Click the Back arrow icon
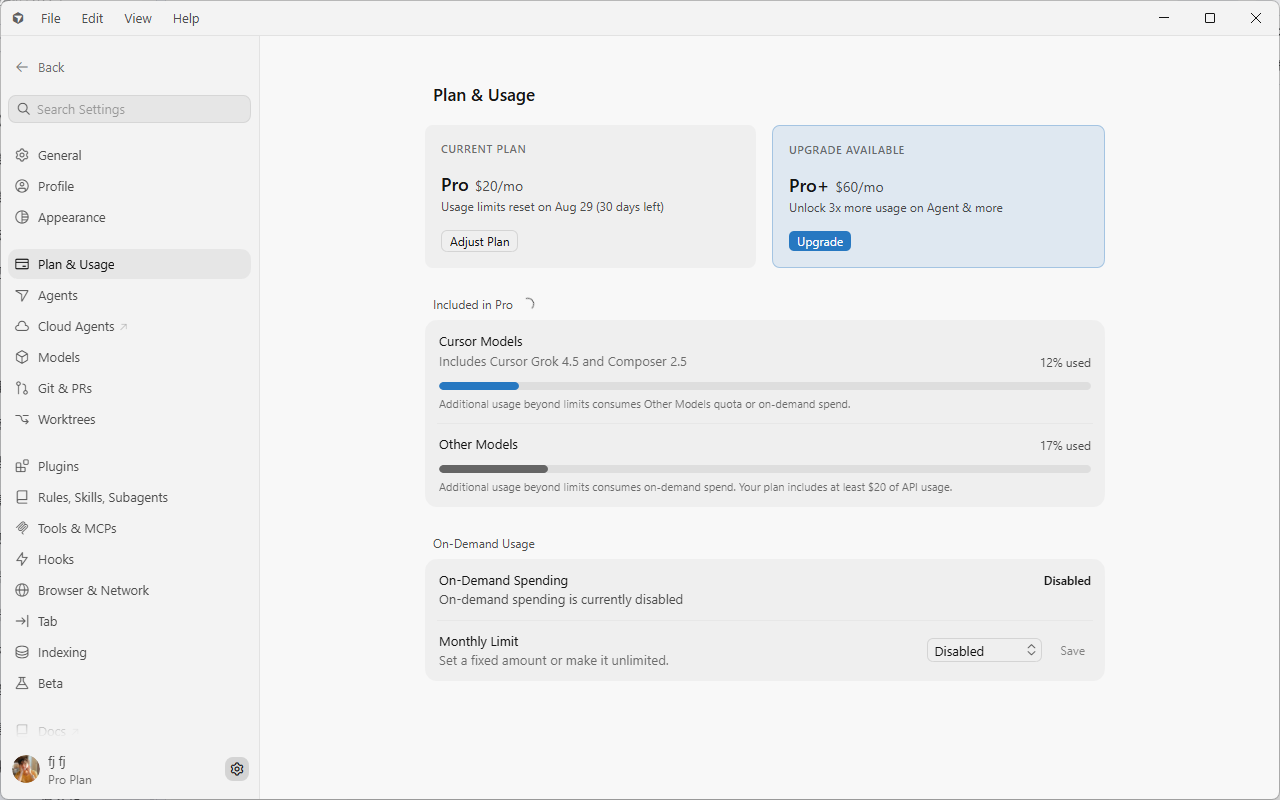This screenshot has width=1280, height=800. point(22,67)
